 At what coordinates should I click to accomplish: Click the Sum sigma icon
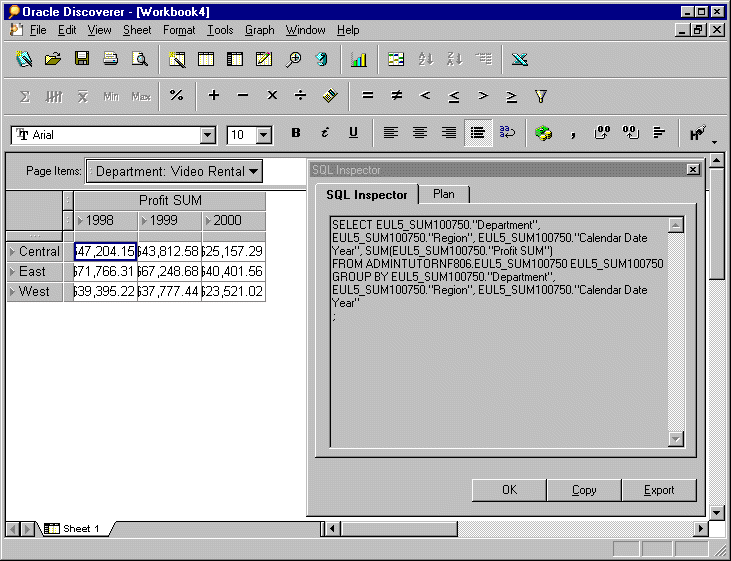click(25, 97)
